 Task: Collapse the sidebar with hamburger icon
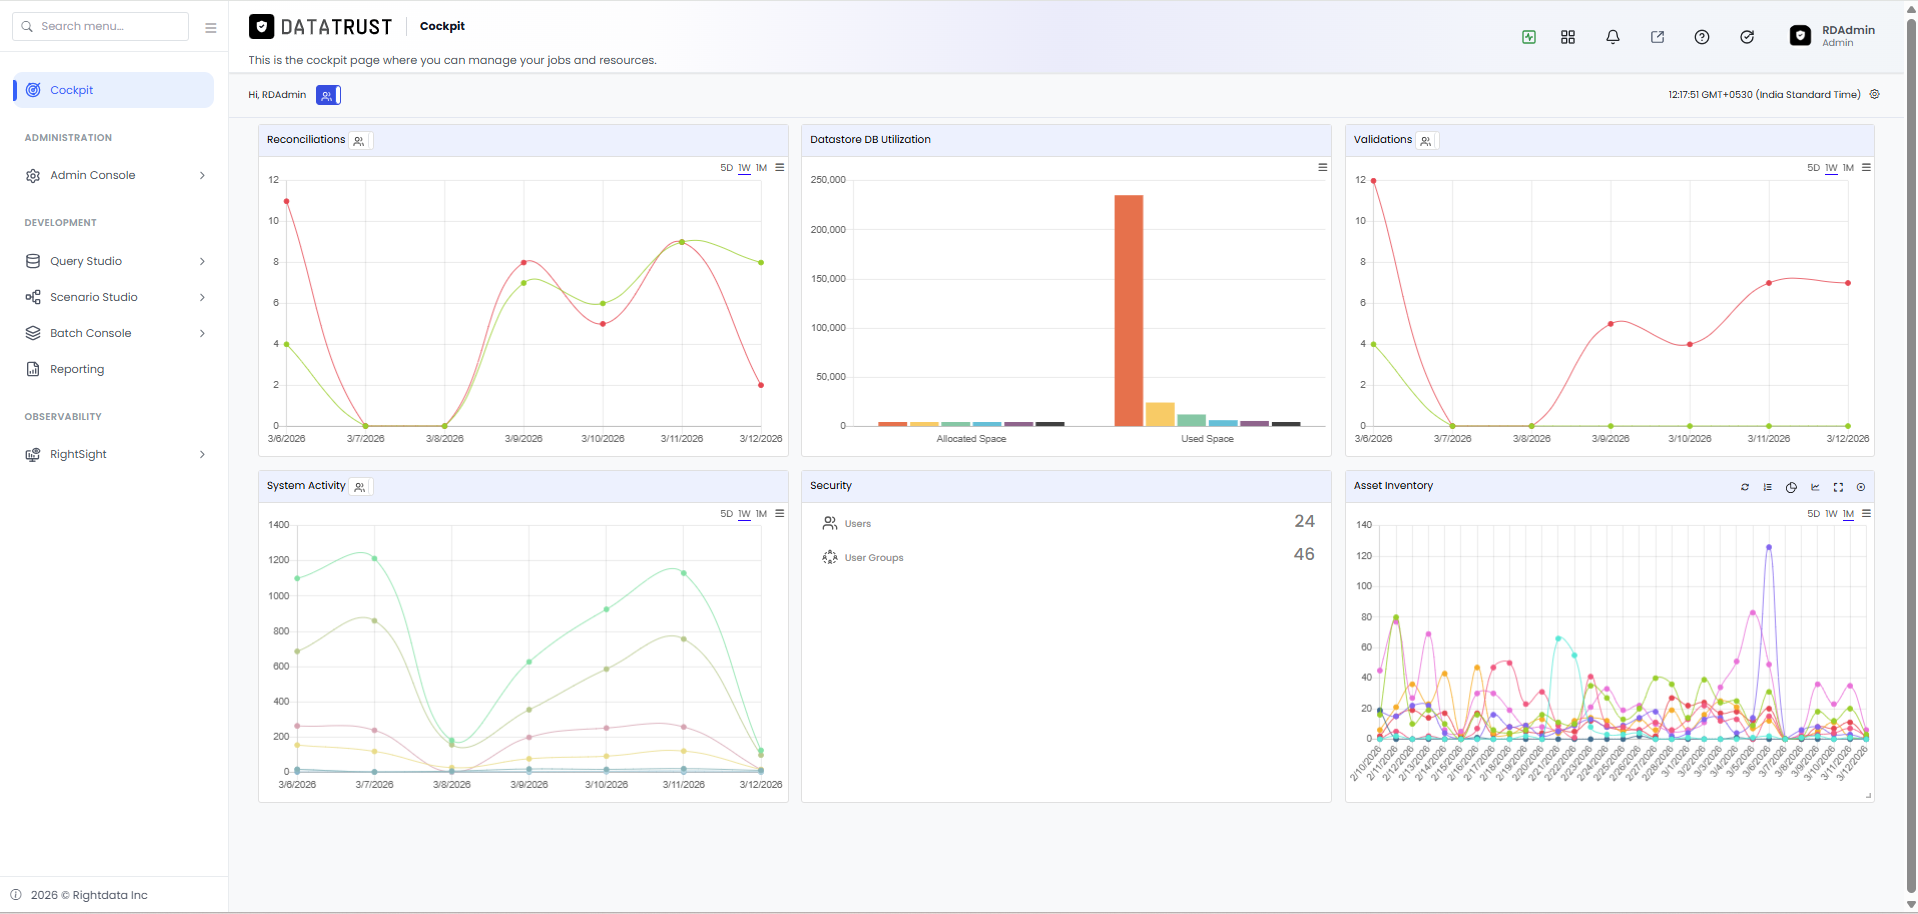tap(210, 28)
